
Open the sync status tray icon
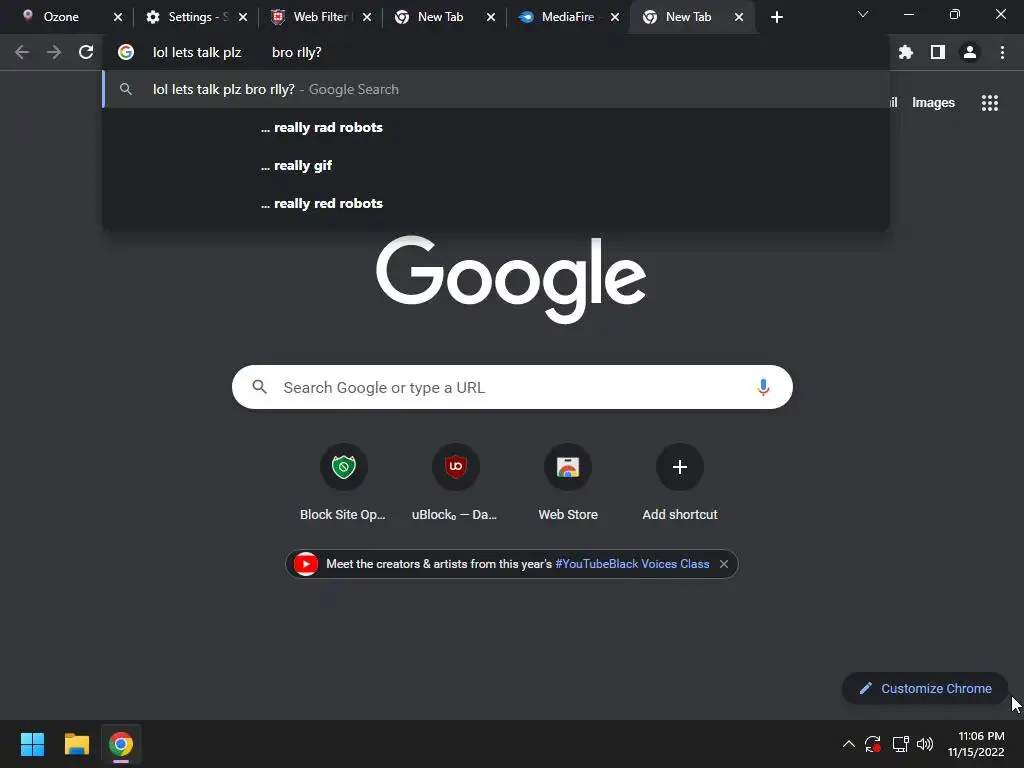tap(872, 744)
